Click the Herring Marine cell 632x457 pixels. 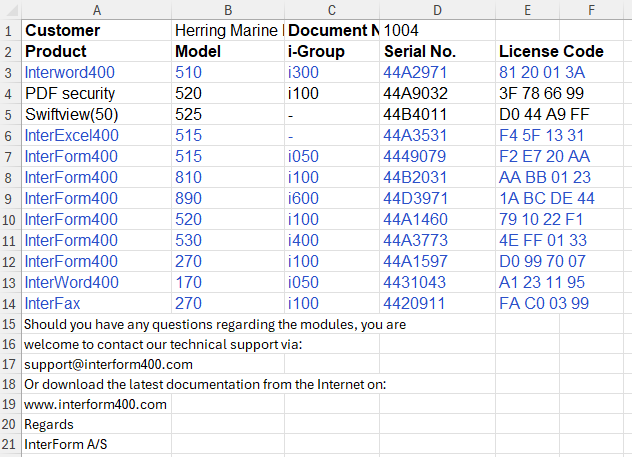pos(228,30)
